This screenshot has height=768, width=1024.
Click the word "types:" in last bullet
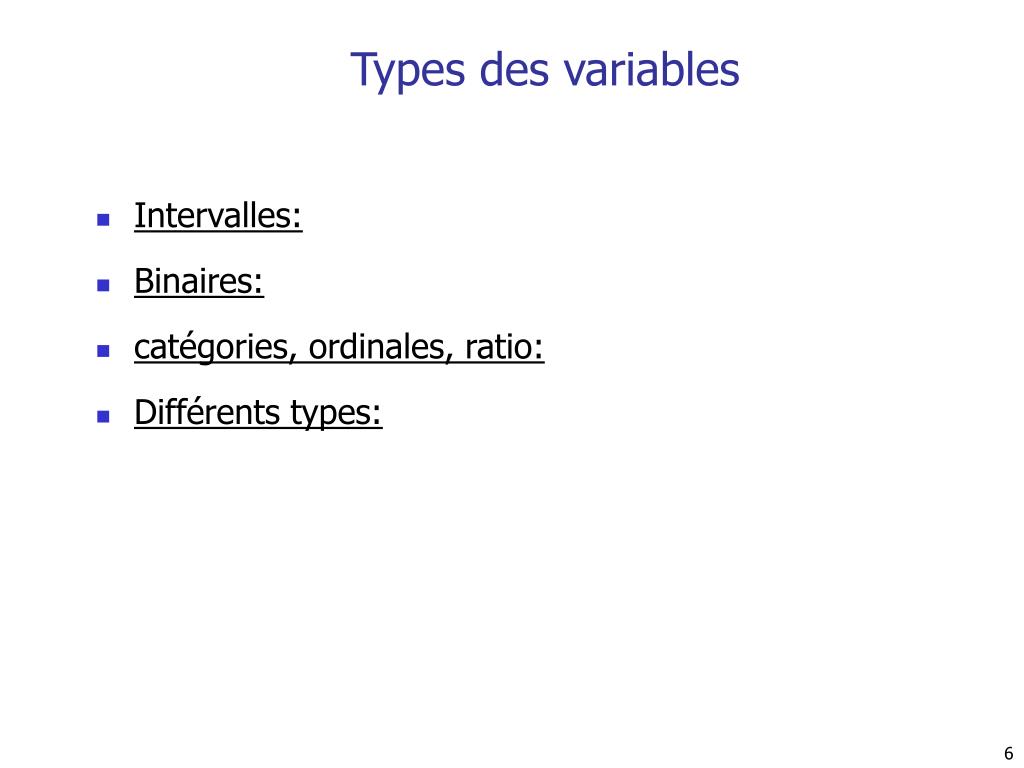coord(336,415)
